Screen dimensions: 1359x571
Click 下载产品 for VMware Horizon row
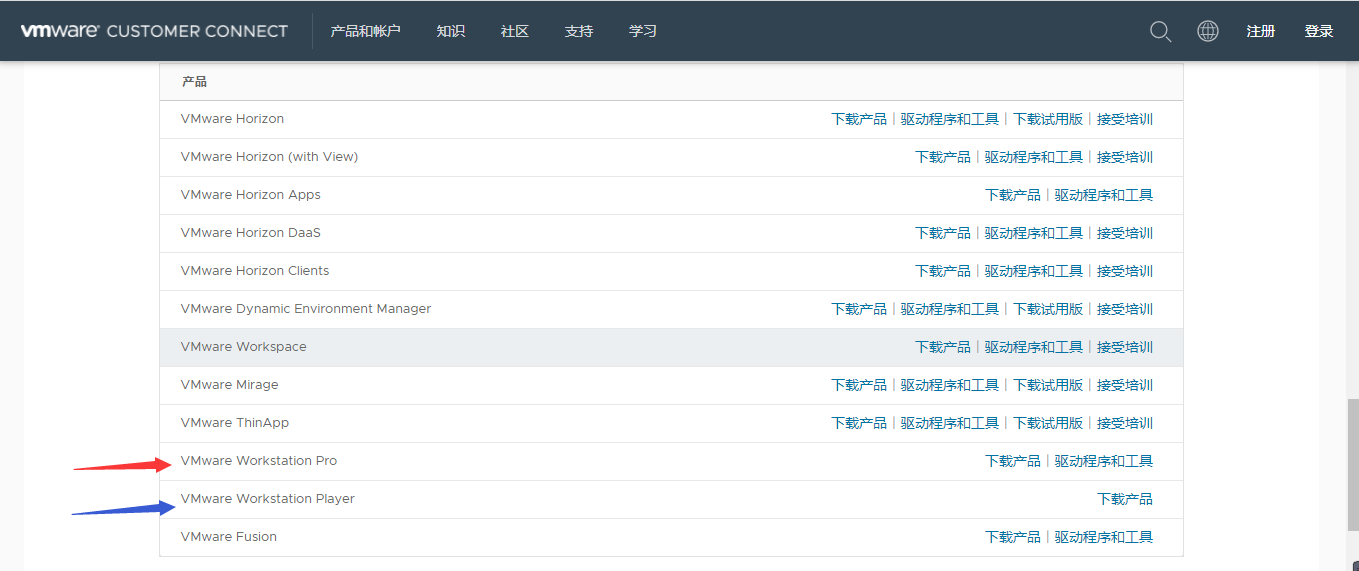[x=859, y=119]
